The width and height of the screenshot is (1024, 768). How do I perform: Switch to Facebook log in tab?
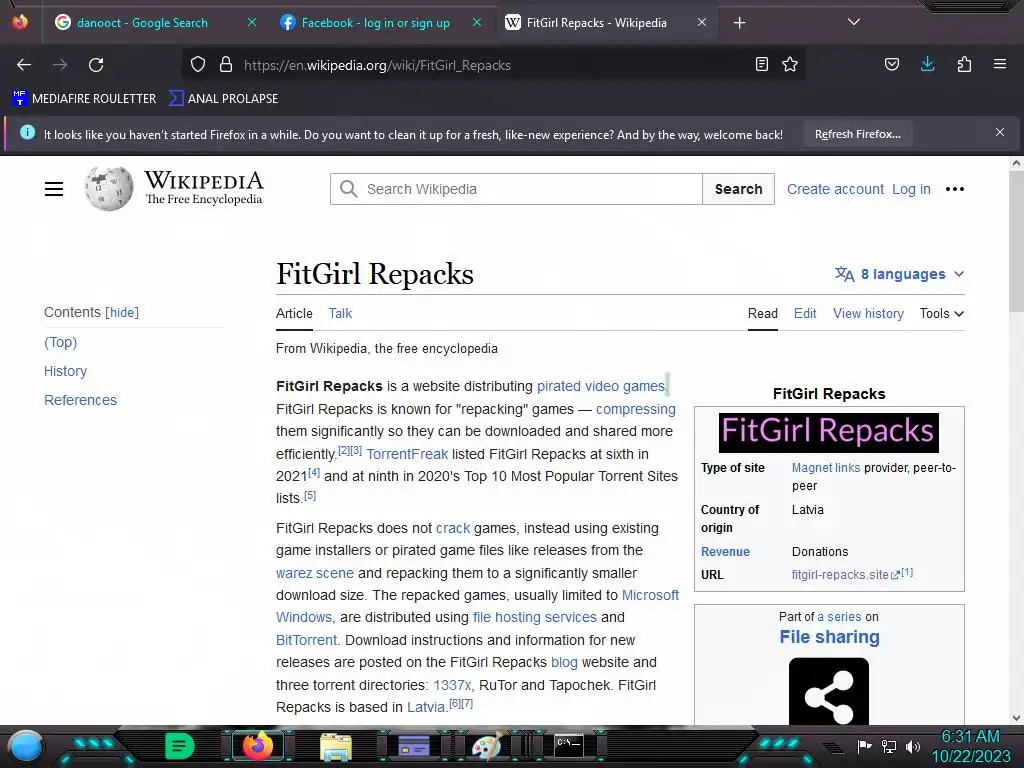pyautogui.click(x=376, y=23)
